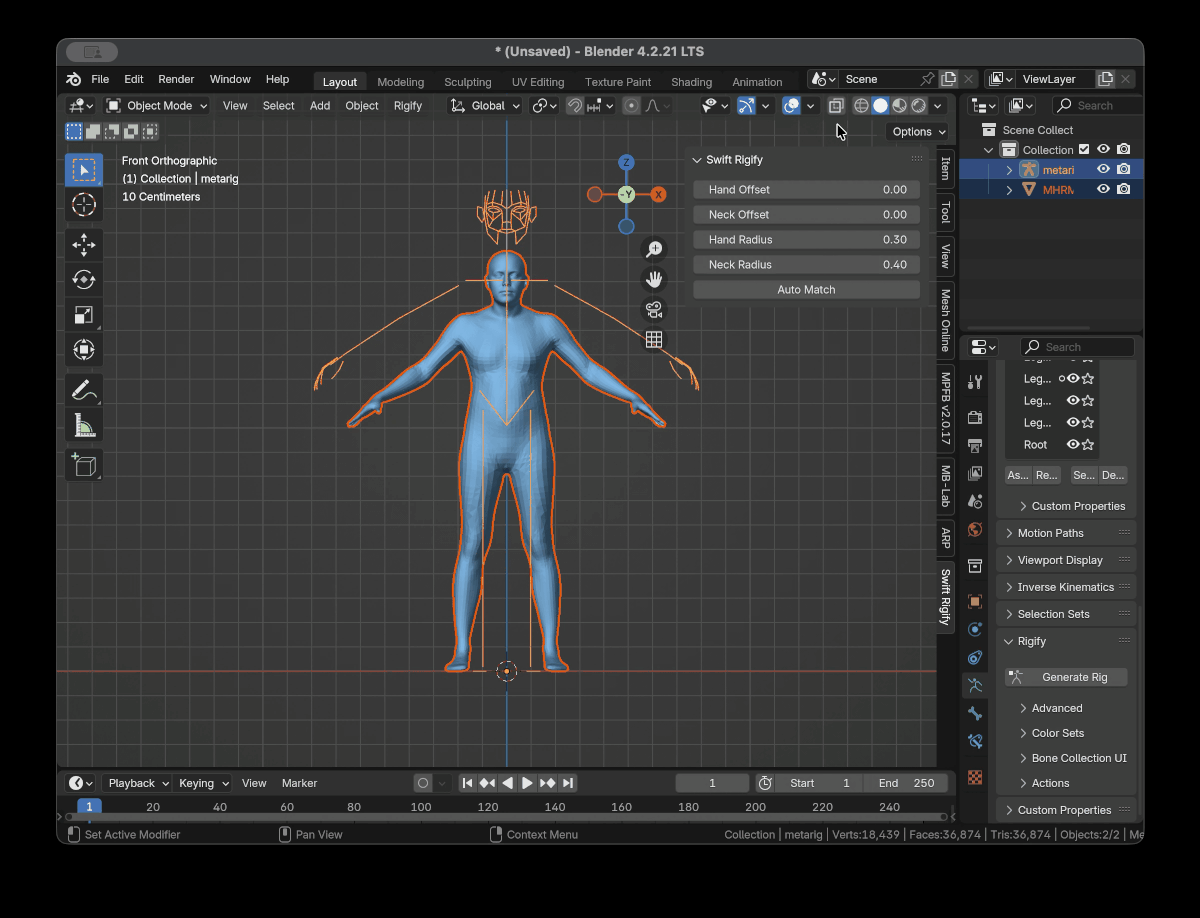Switch to the UV Editing workspace tab
The height and width of the screenshot is (918, 1200).
pos(538,82)
